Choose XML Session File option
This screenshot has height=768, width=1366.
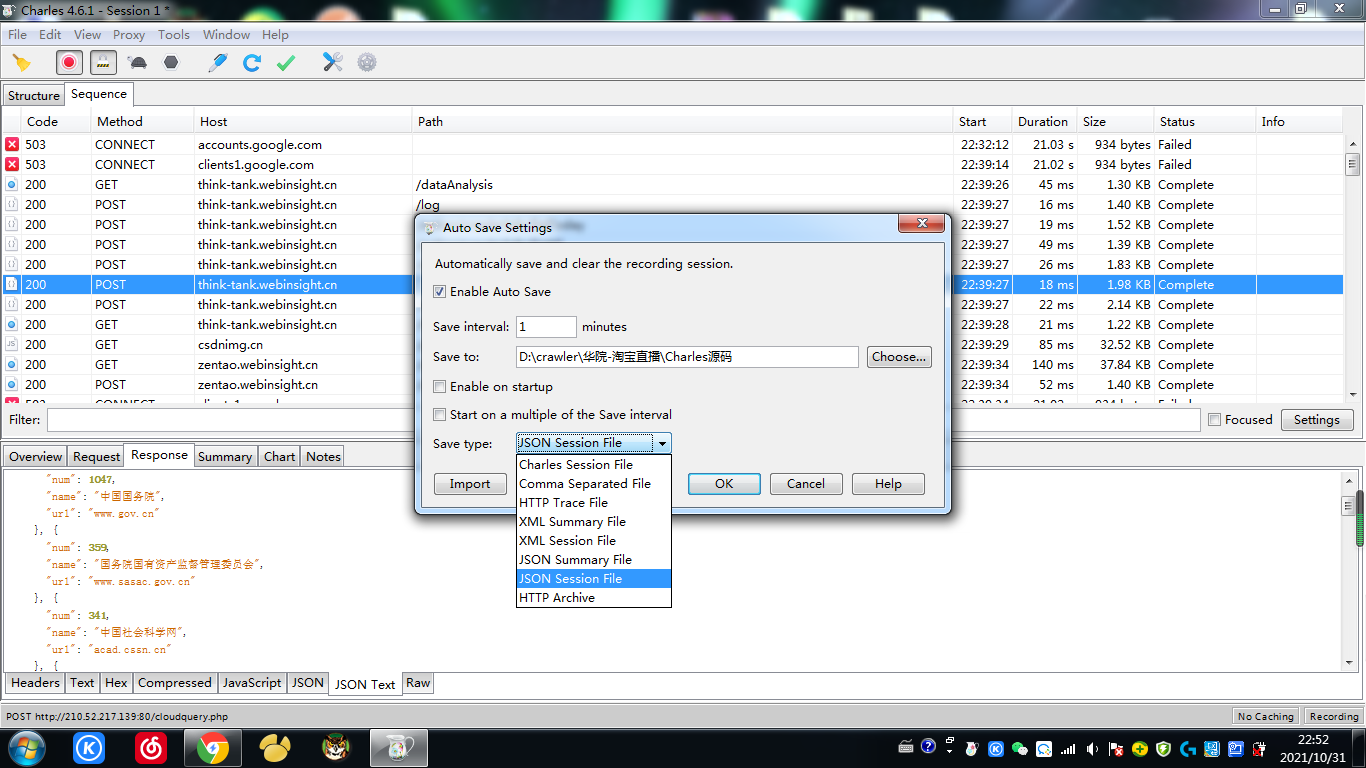pyautogui.click(x=594, y=541)
